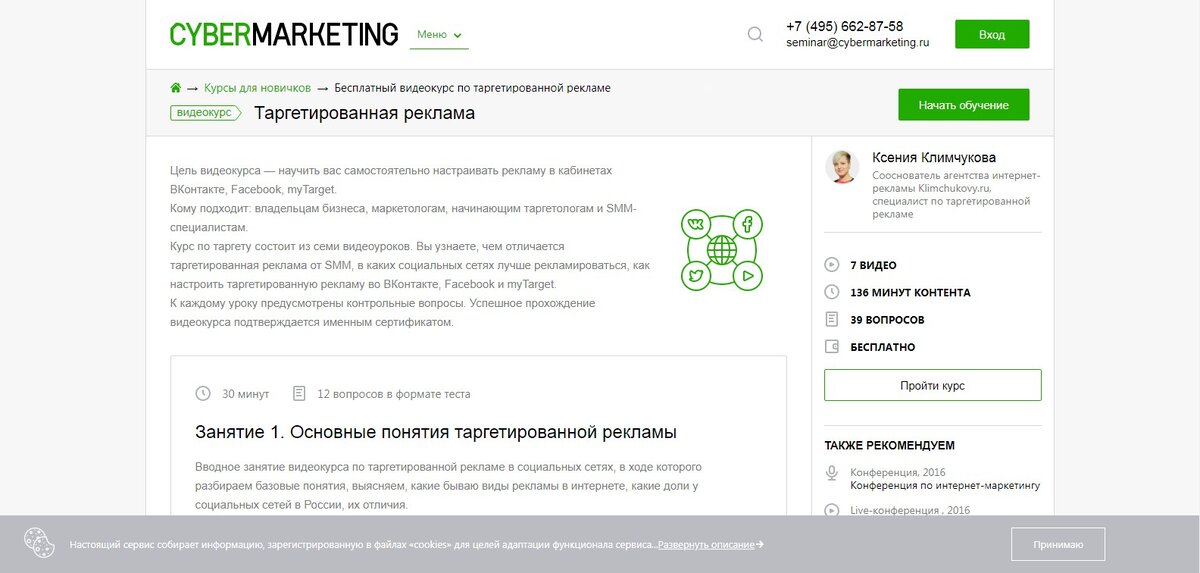Image resolution: width=1200 pixels, height=573 pixels.
Task: Click the arrow after Развернуть описание
Action: pyautogui.click(x=760, y=544)
